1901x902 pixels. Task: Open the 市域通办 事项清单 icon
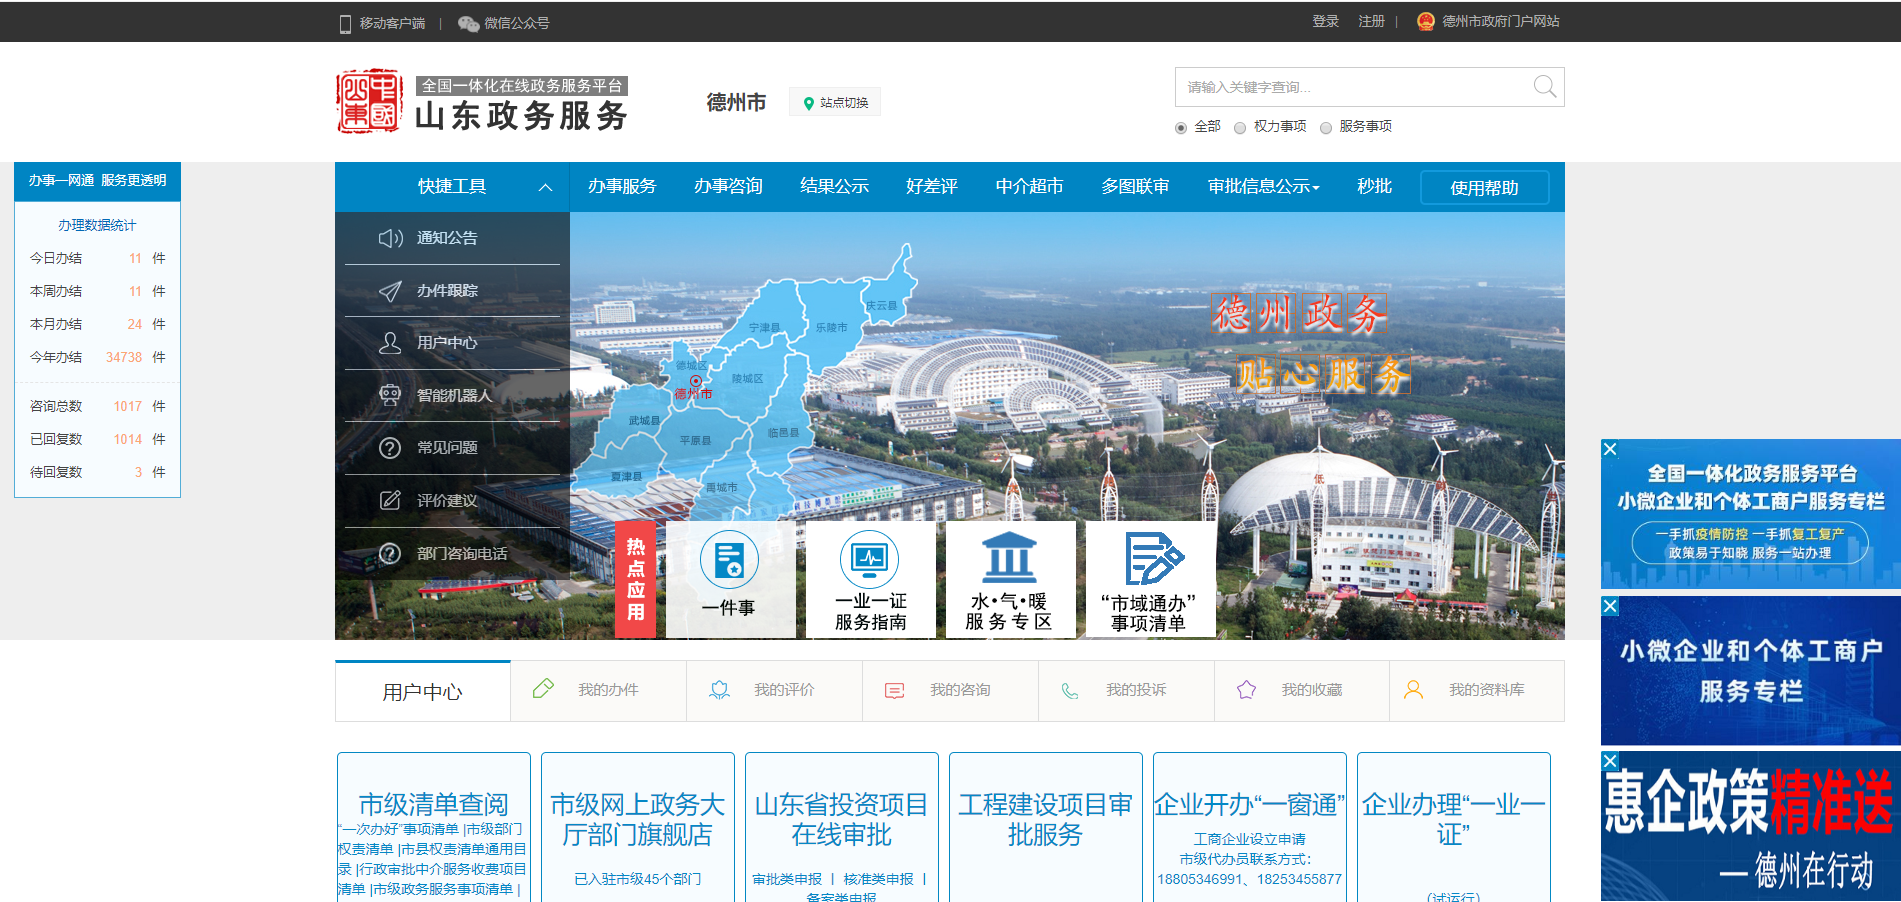pyautogui.click(x=1151, y=558)
